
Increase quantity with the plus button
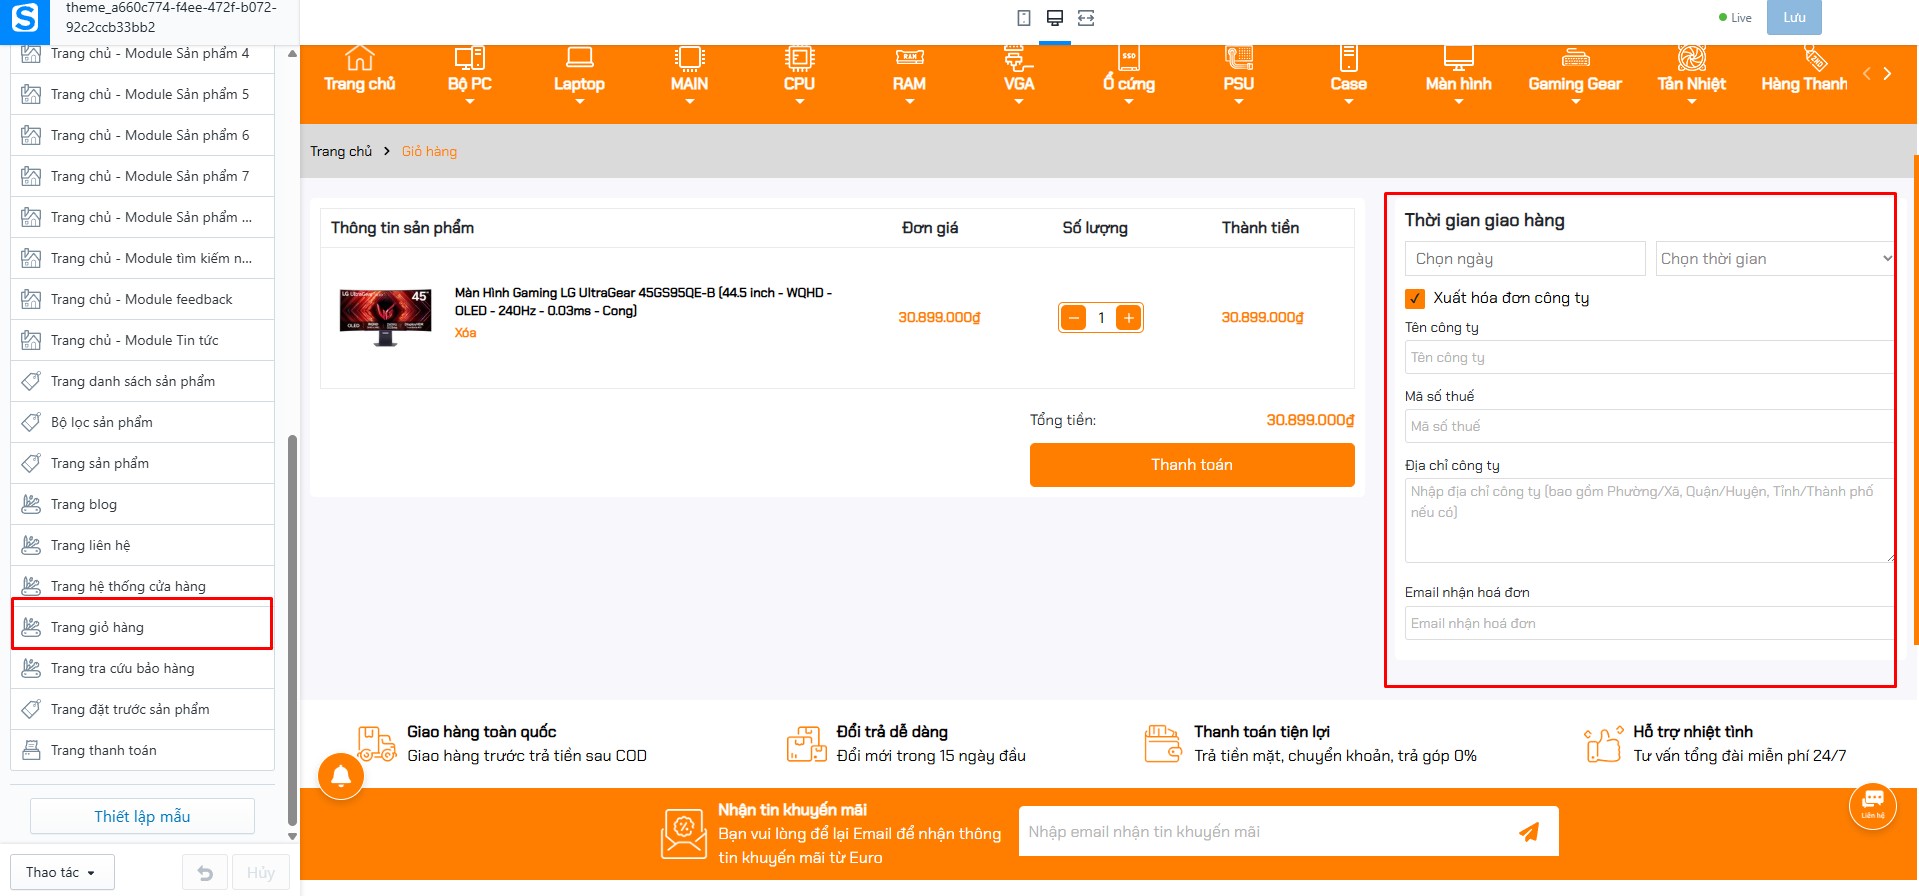[x=1128, y=318]
